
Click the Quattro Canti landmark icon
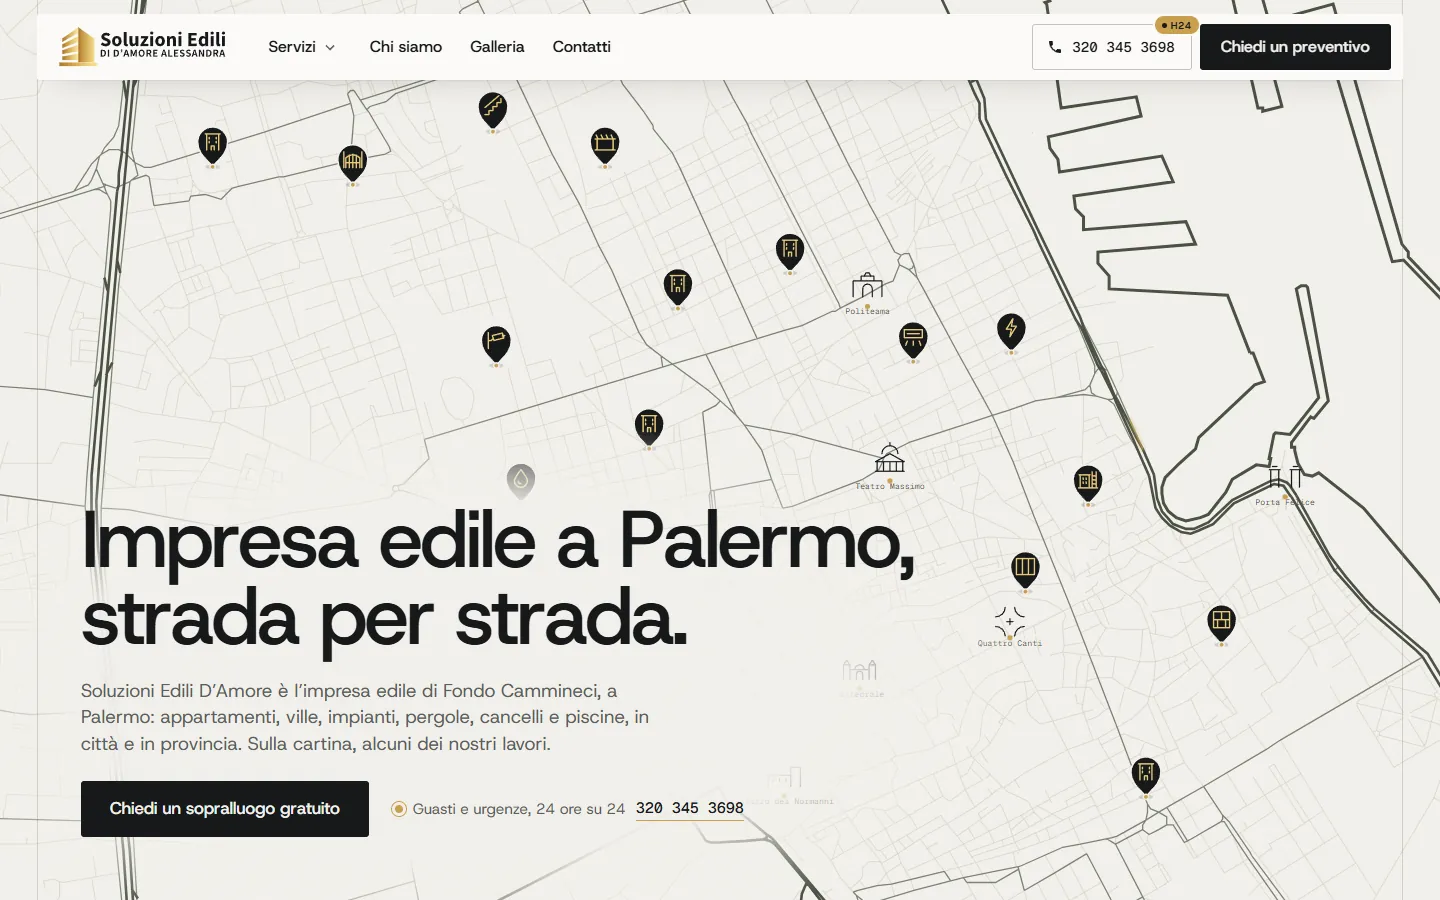pos(1010,622)
